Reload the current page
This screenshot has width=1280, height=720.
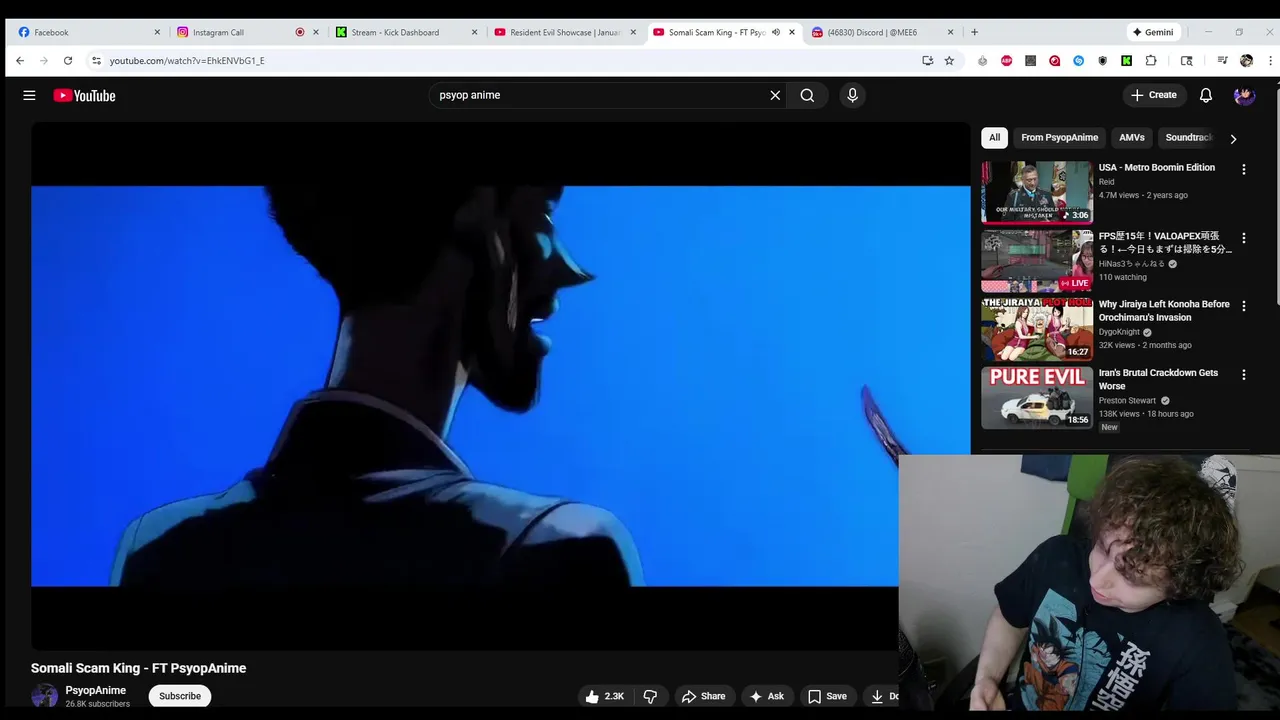(x=68, y=60)
